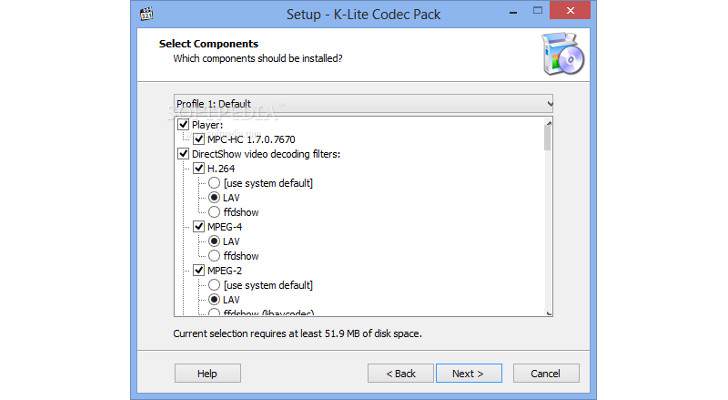
Task: Click the Next button
Action: [x=468, y=373]
